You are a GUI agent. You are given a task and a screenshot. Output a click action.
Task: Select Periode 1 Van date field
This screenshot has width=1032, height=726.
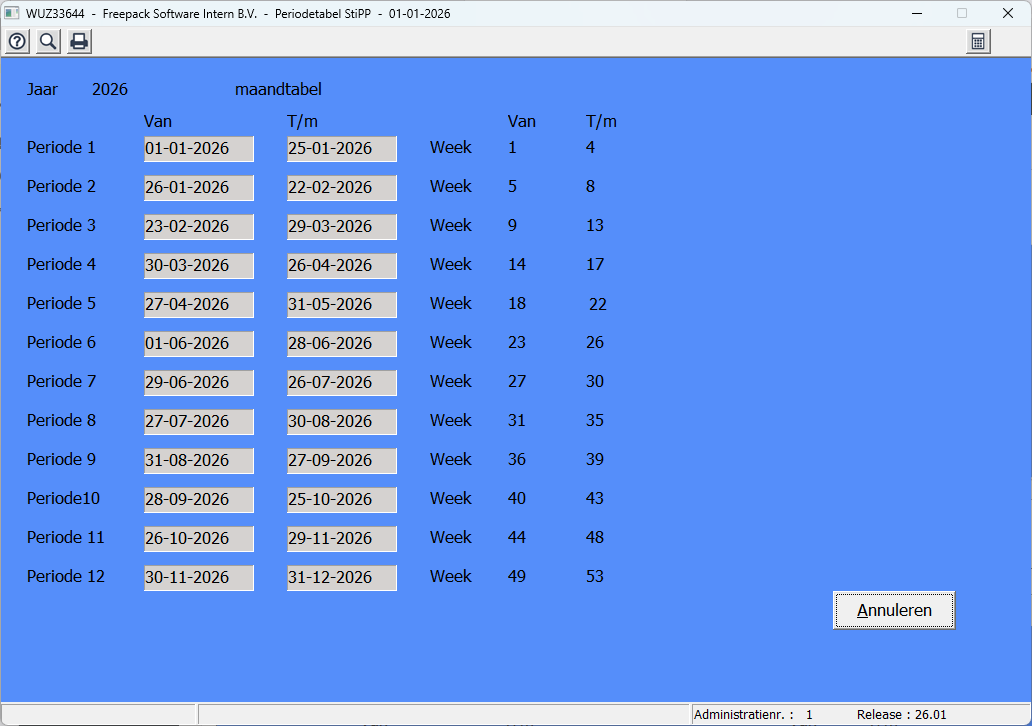[x=198, y=149]
